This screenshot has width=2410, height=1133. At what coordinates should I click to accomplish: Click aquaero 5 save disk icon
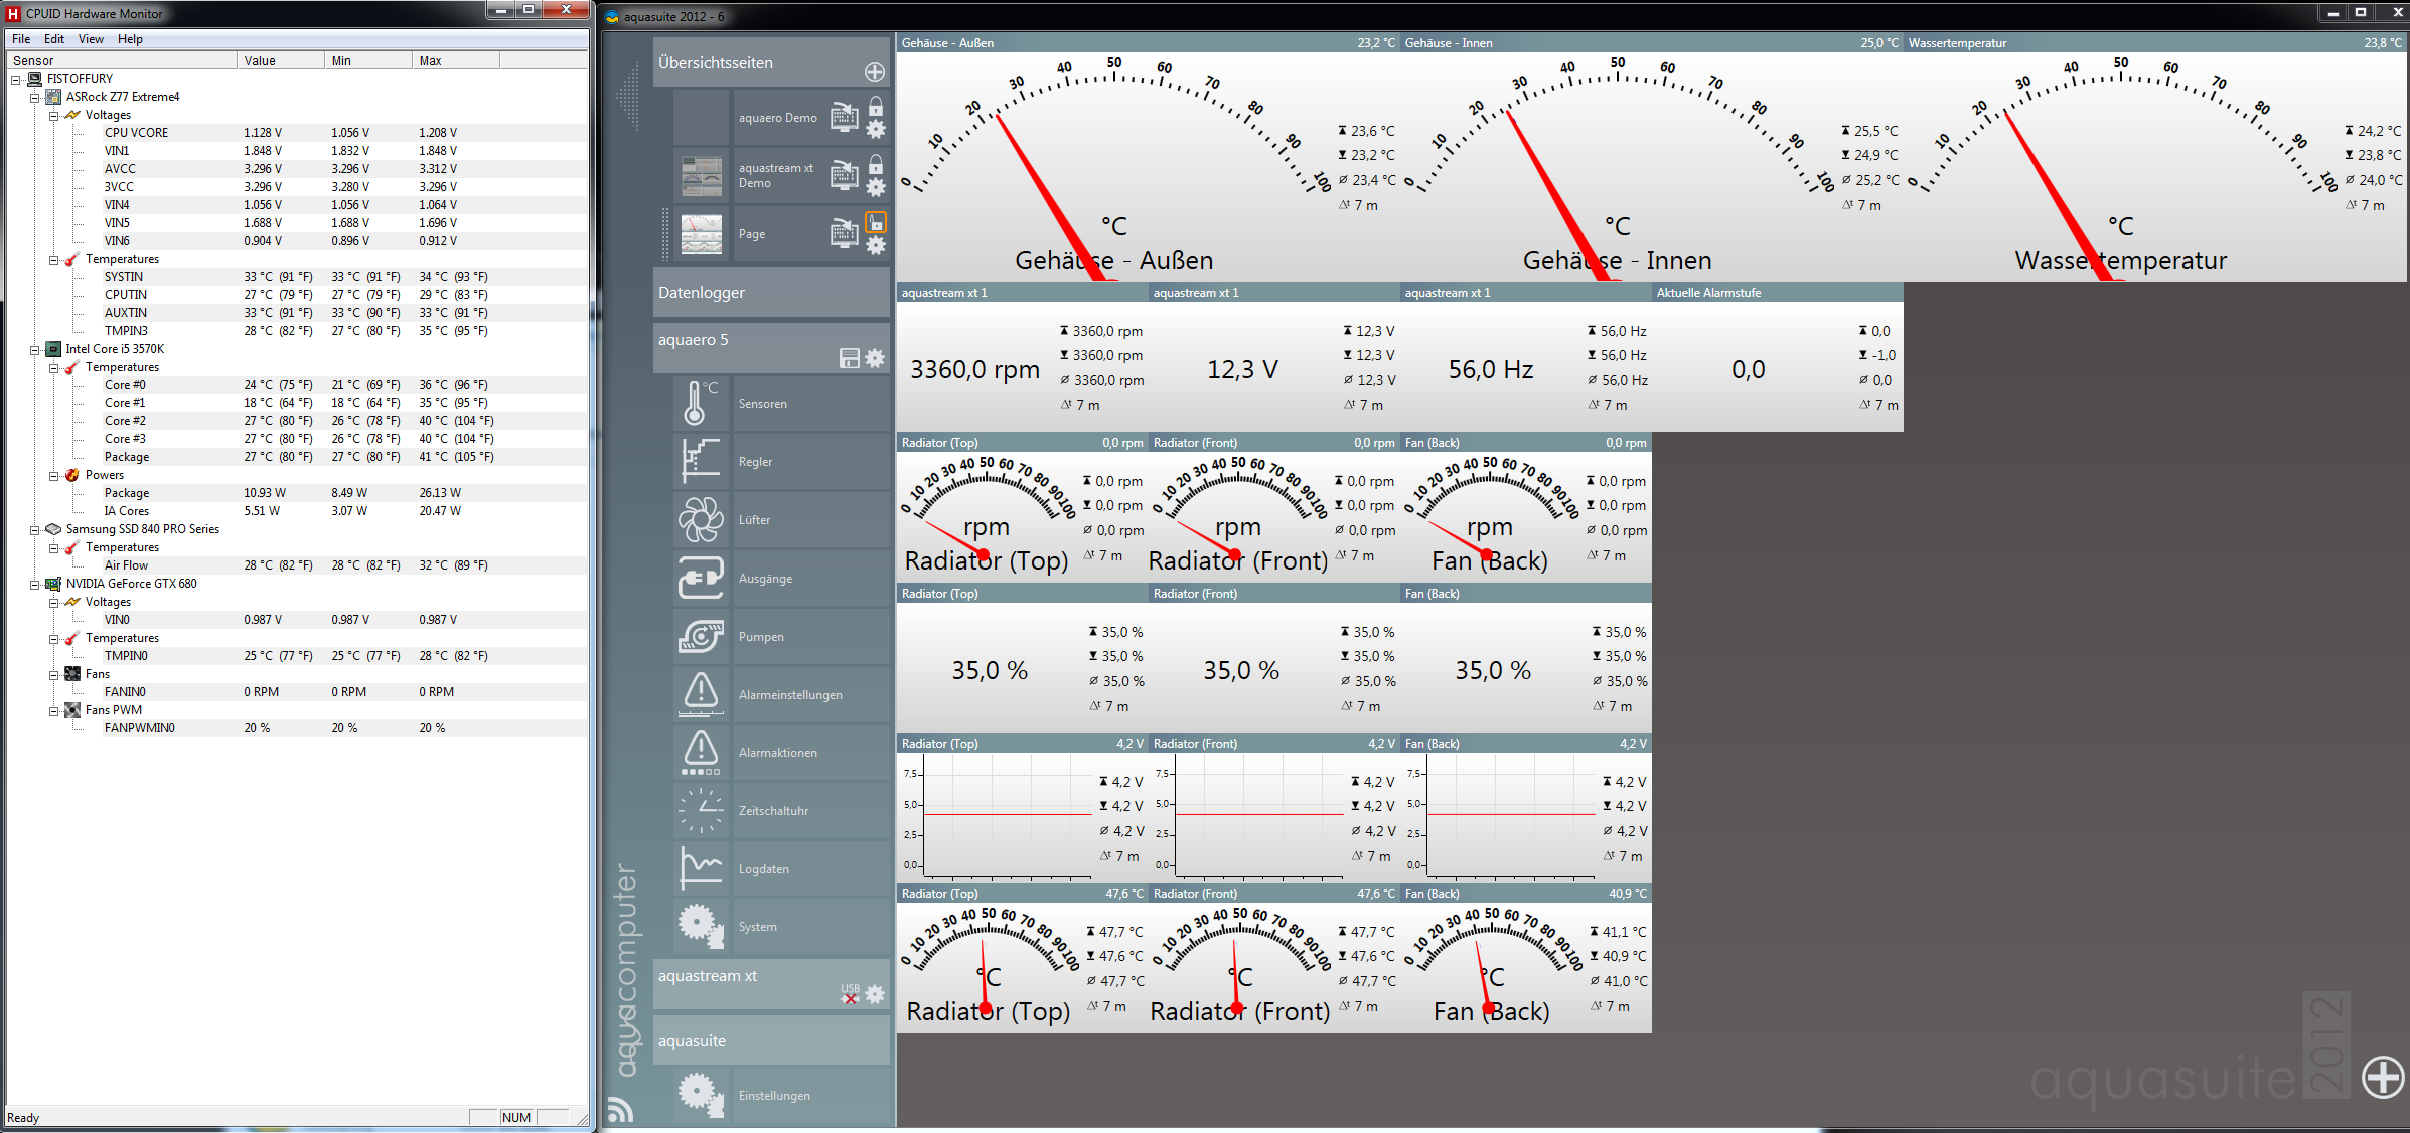pyautogui.click(x=849, y=358)
